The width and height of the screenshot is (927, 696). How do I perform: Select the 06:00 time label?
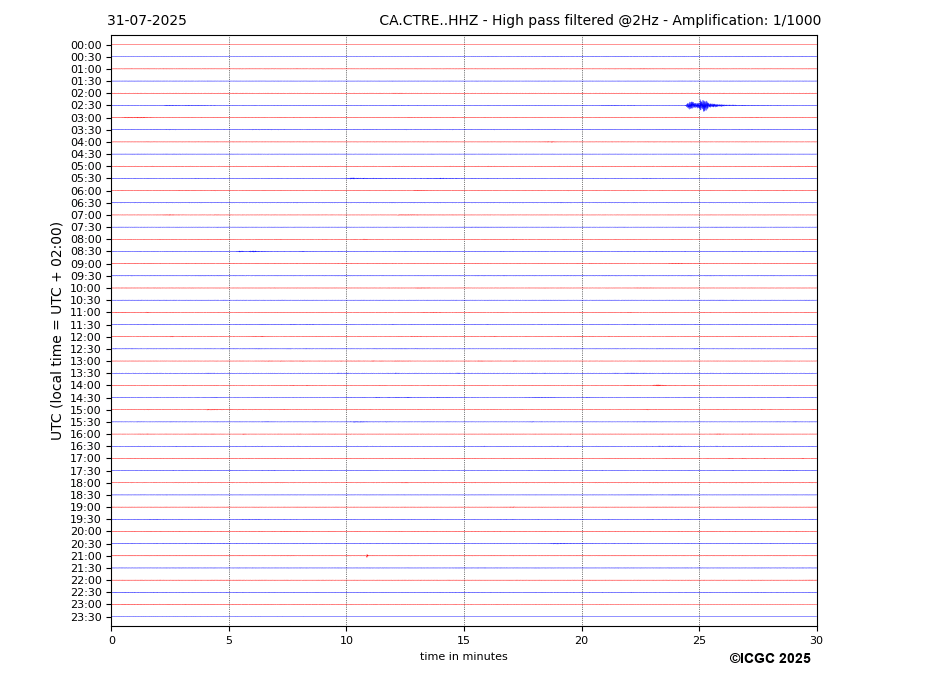[x=86, y=191]
